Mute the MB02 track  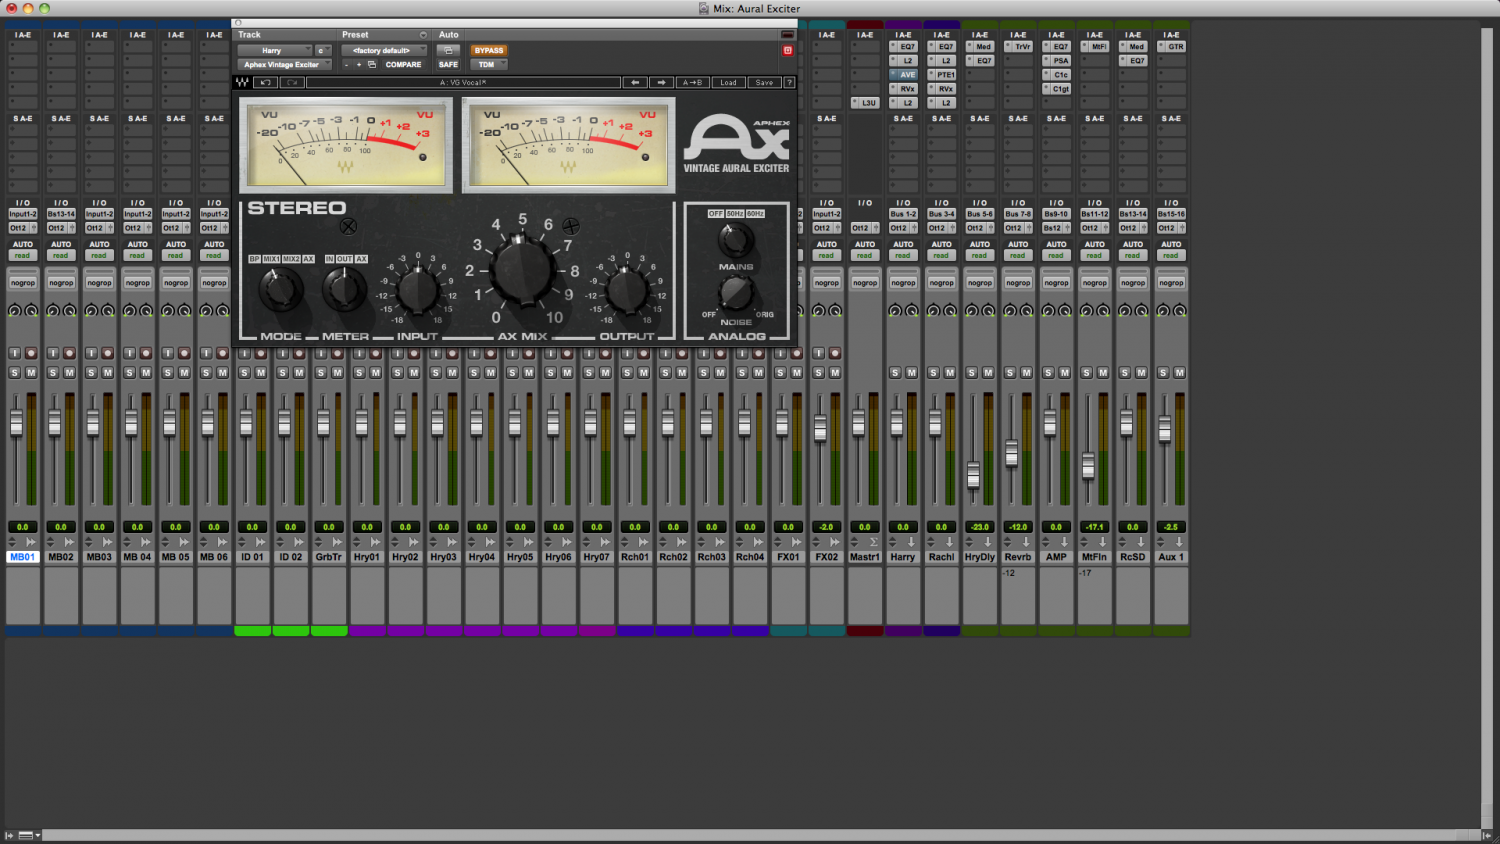click(67, 372)
